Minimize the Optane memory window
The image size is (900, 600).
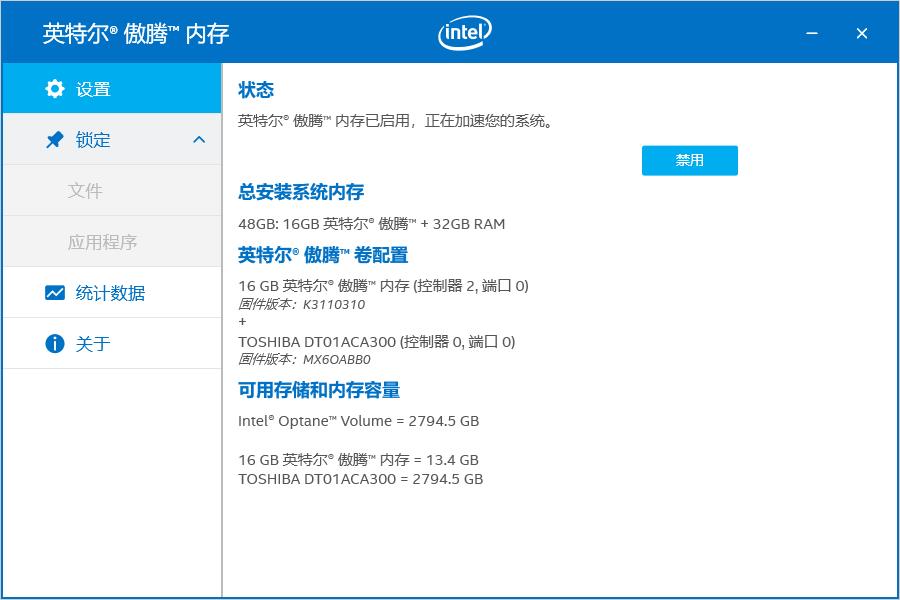pos(813,33)
